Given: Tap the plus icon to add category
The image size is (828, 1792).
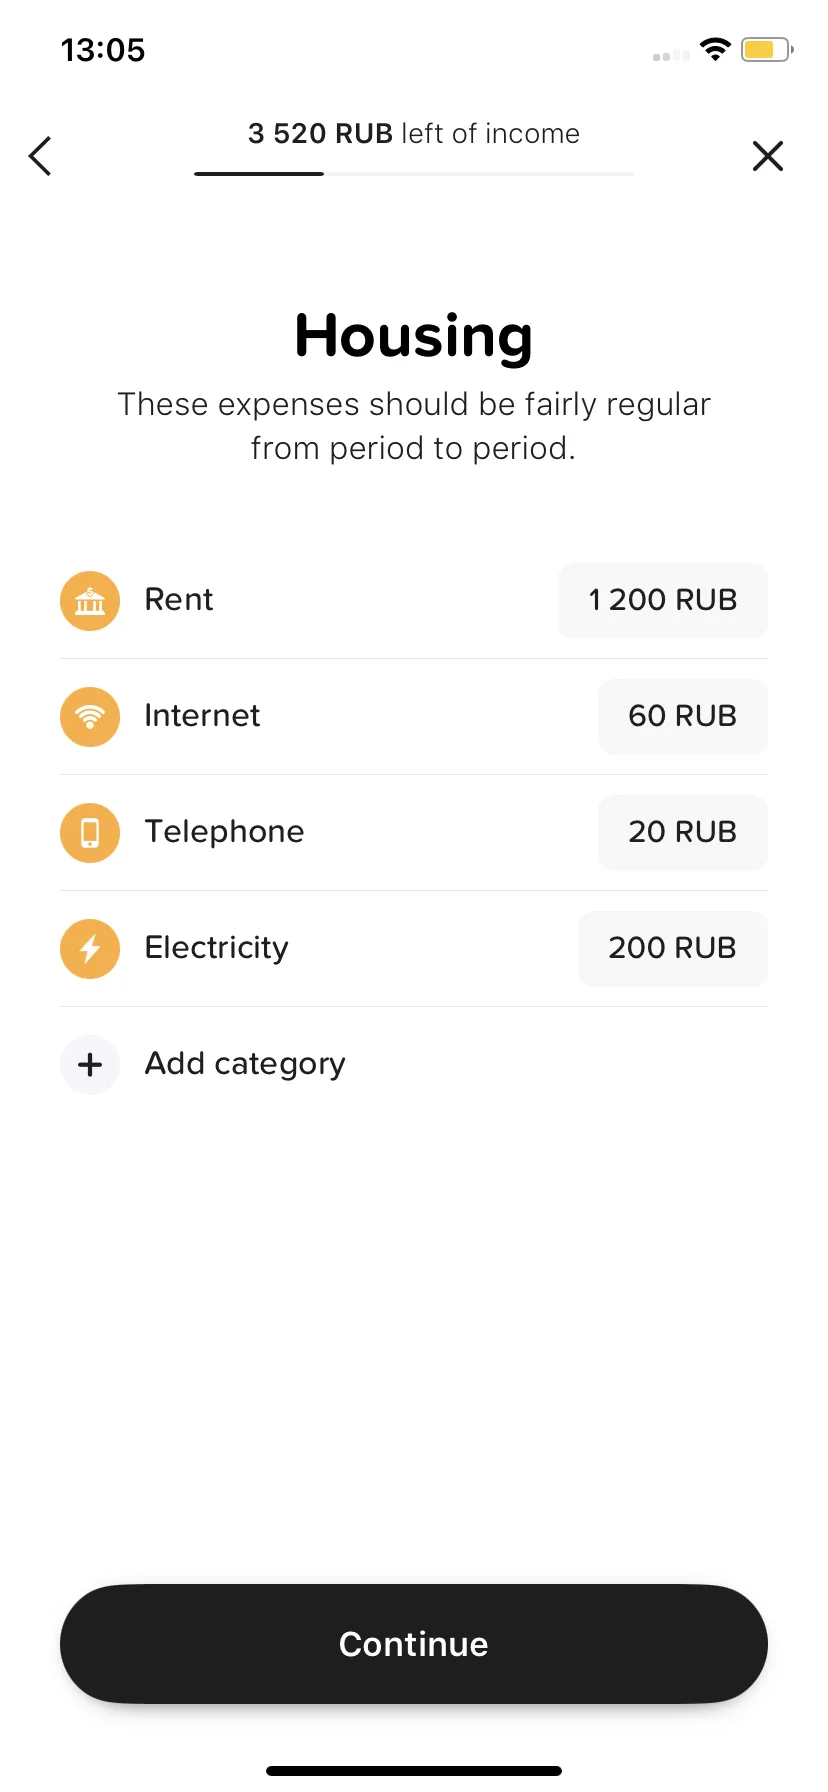Looking at the screenshot, I should click(x=90, y=1065).
